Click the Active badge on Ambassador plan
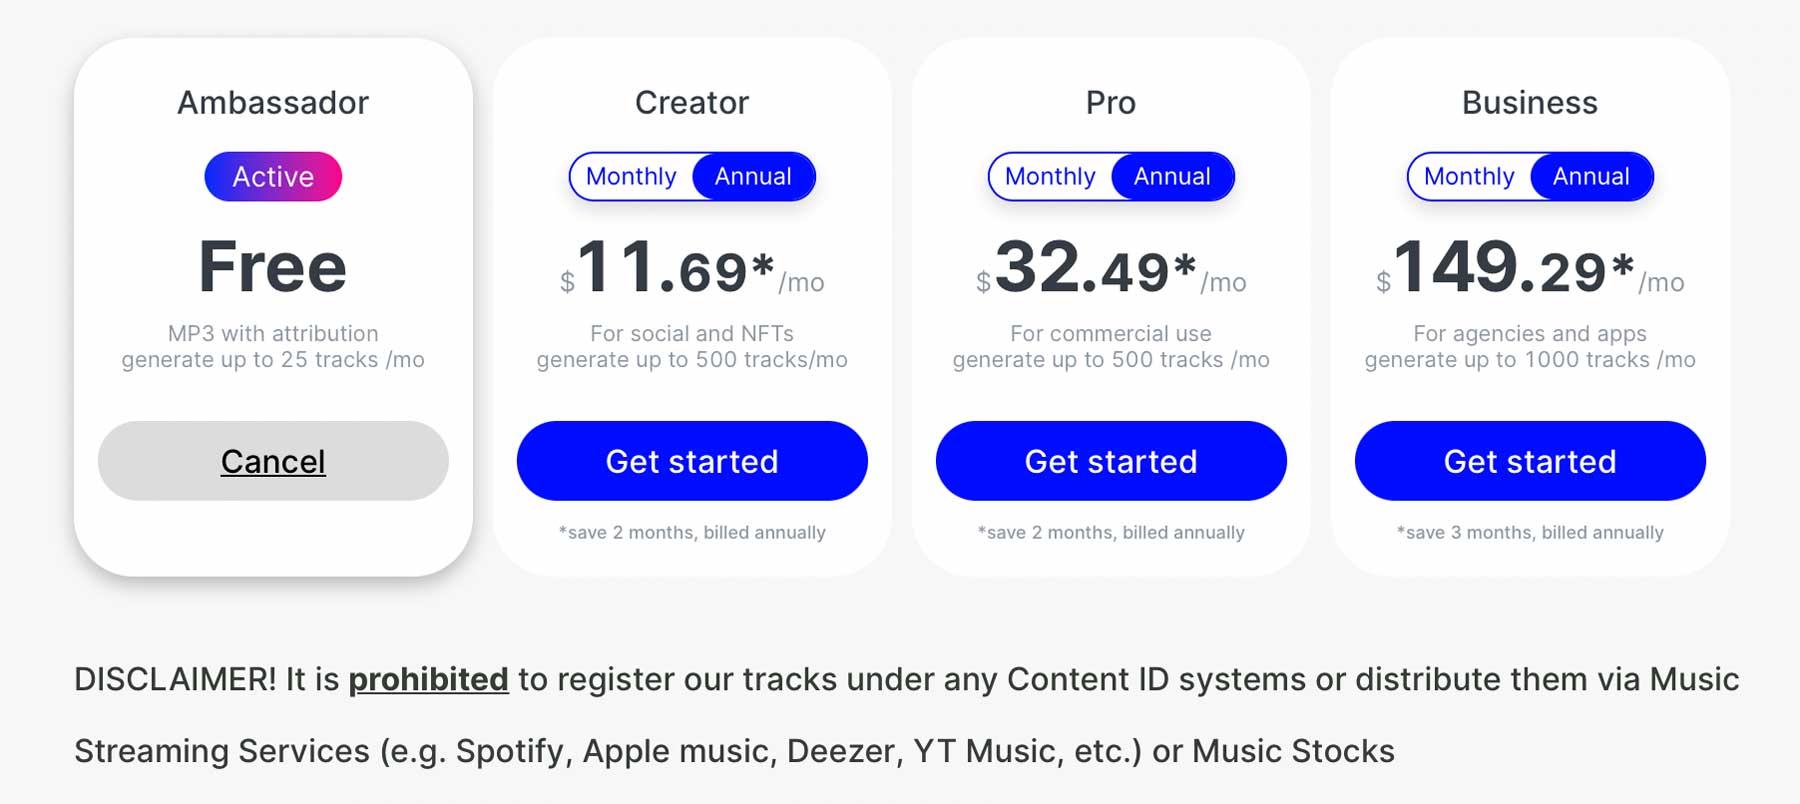Screen dimensions: 1800x804 pyautogui.click(x=273, y=176)
